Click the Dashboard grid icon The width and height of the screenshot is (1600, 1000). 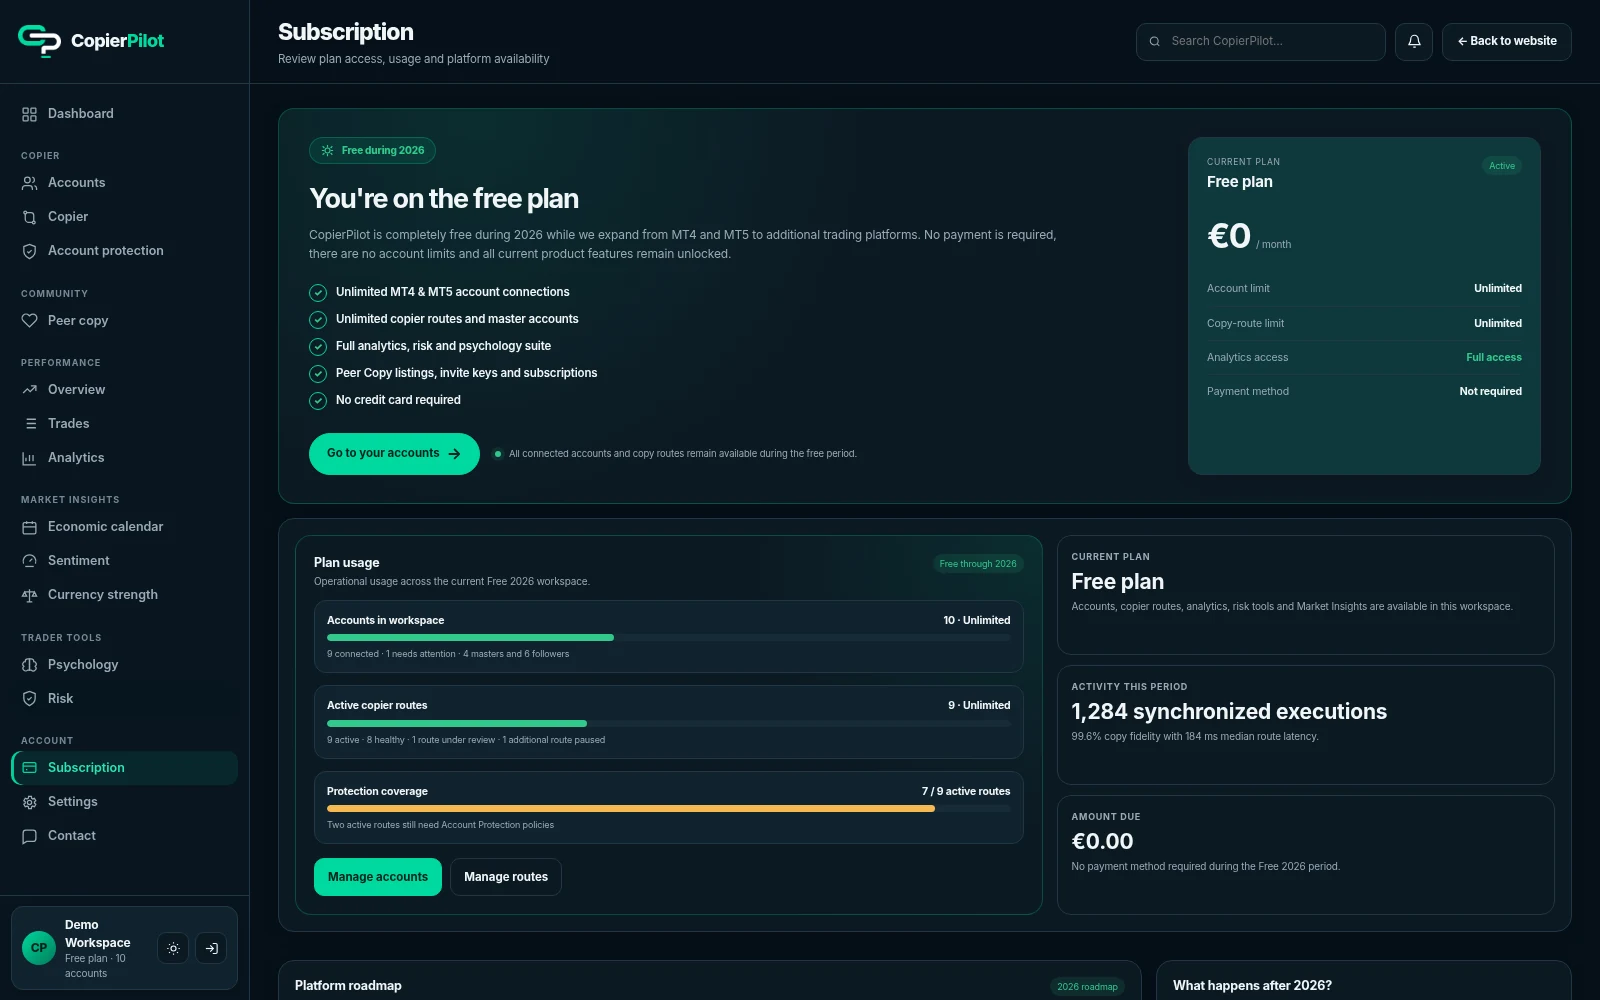pyautogui.click(x=29, y=114)
